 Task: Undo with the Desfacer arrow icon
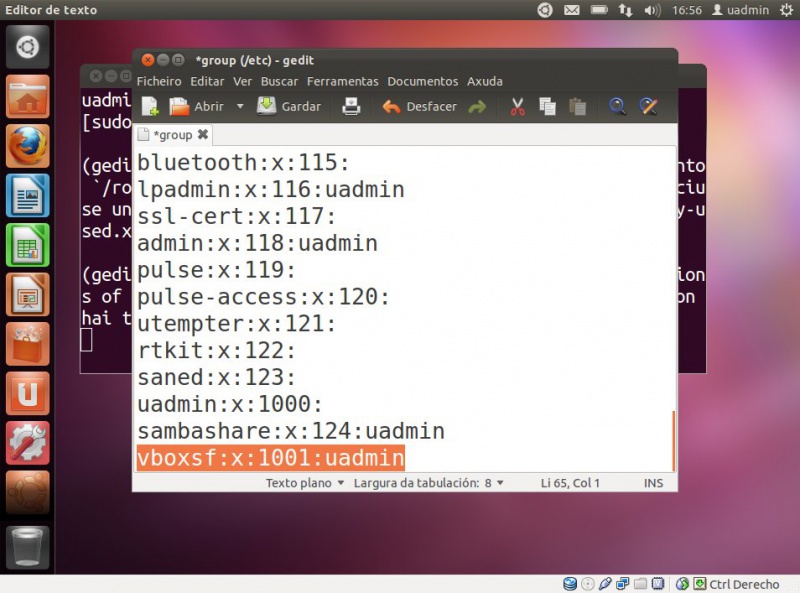point(391,107)
